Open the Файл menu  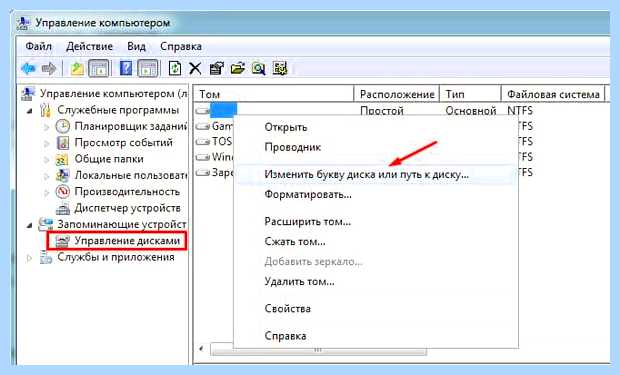38,46
